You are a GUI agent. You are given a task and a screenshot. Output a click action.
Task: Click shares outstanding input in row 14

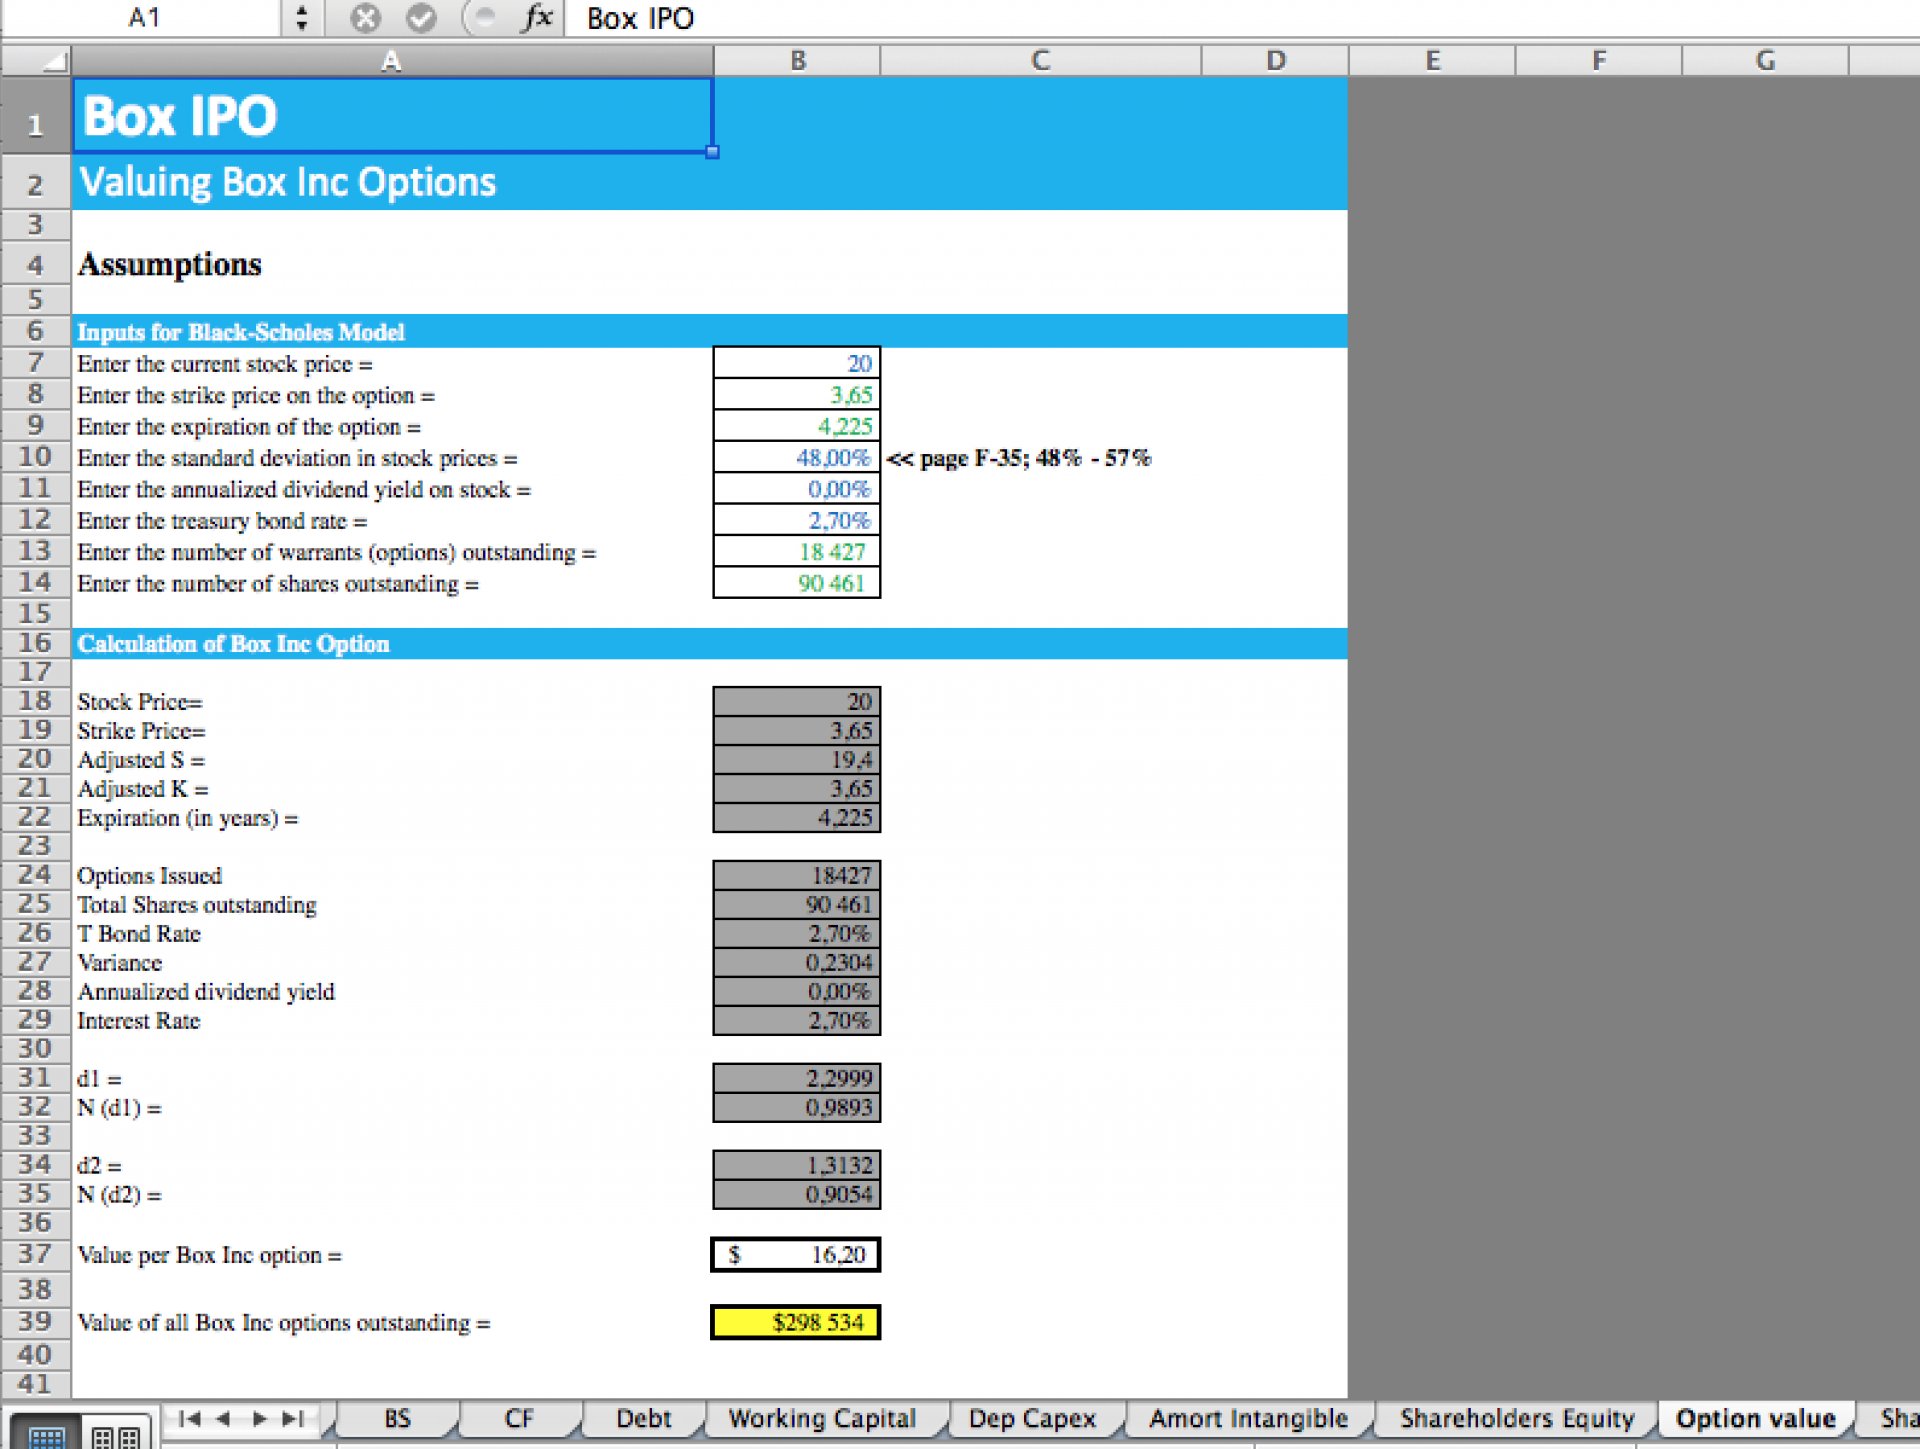click(x=797, y=583)
